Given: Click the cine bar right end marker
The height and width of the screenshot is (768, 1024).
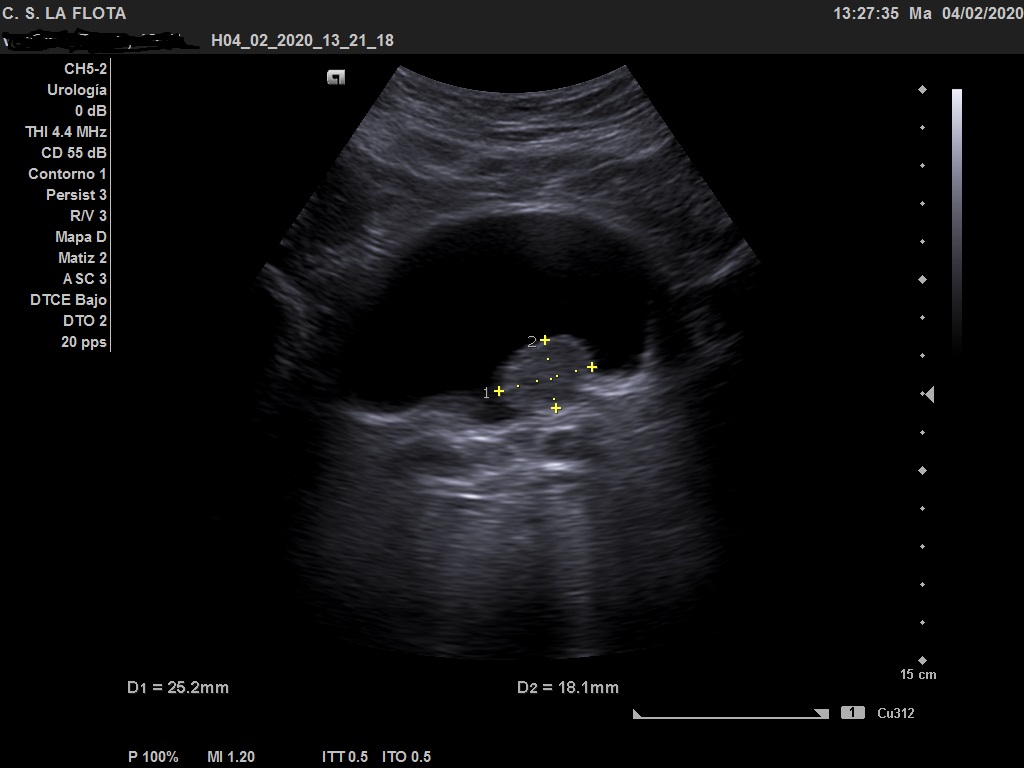Looking at the screenshot, I should pyautogui.click(x=821, y=714).
